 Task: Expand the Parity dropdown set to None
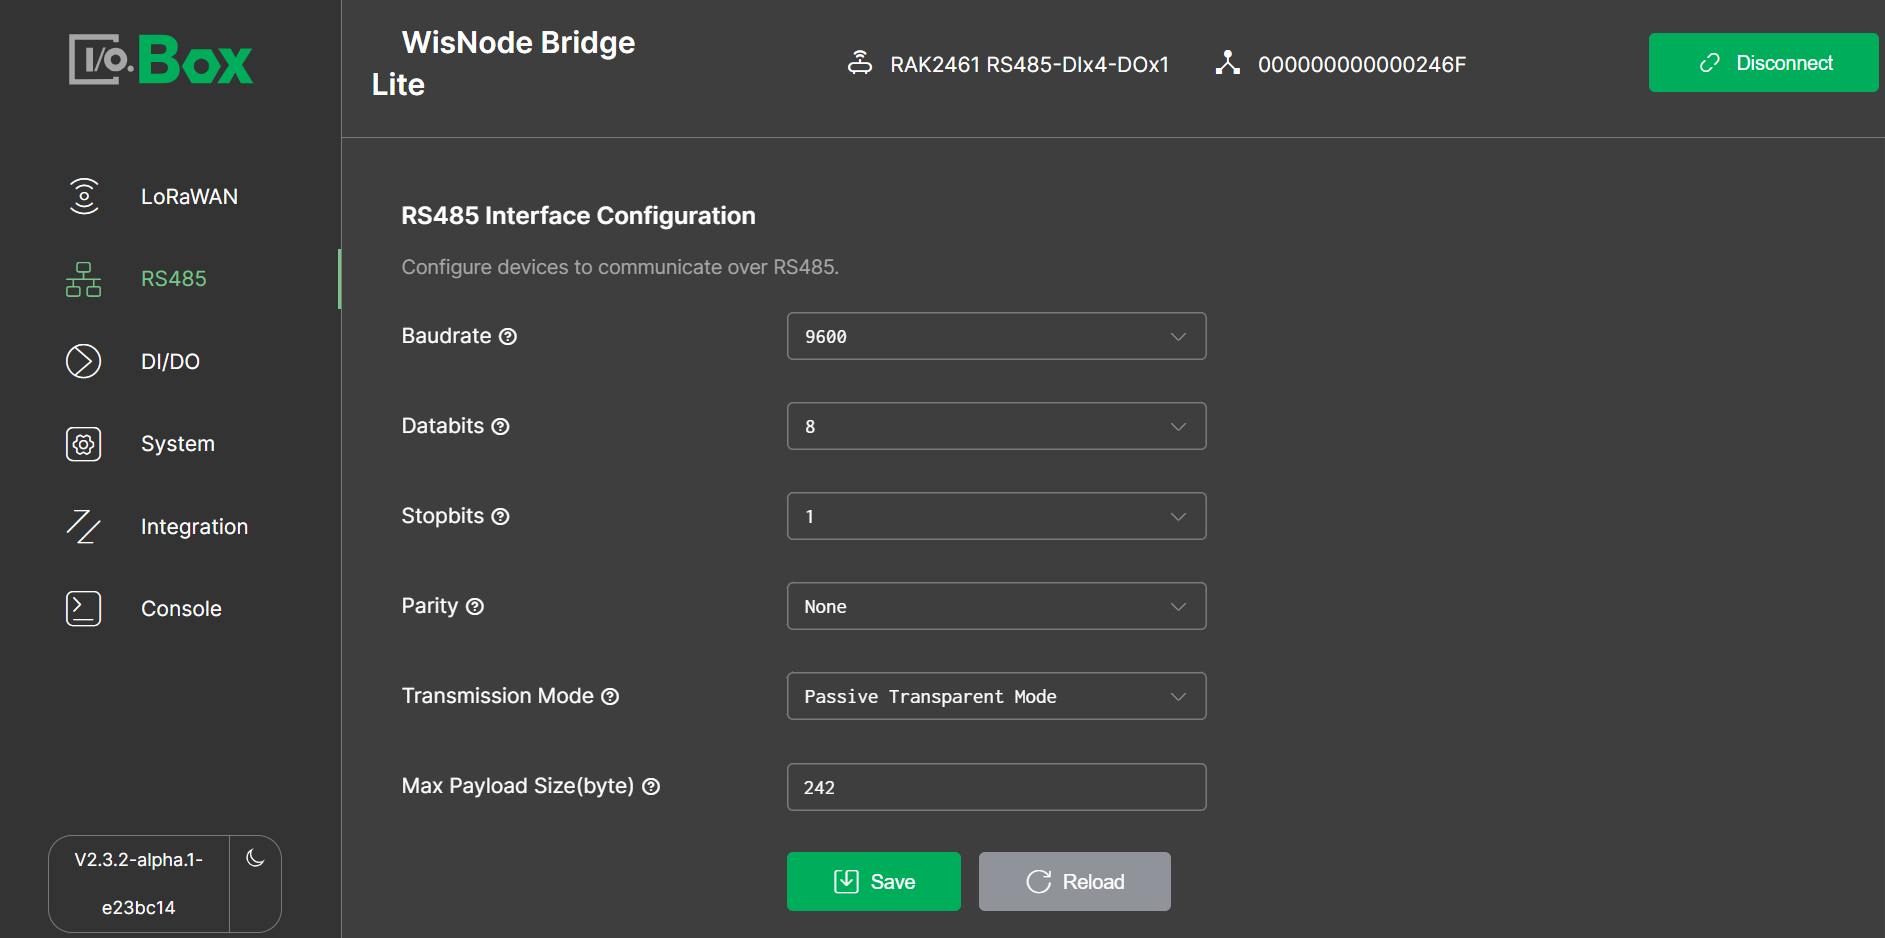[996, 607]
